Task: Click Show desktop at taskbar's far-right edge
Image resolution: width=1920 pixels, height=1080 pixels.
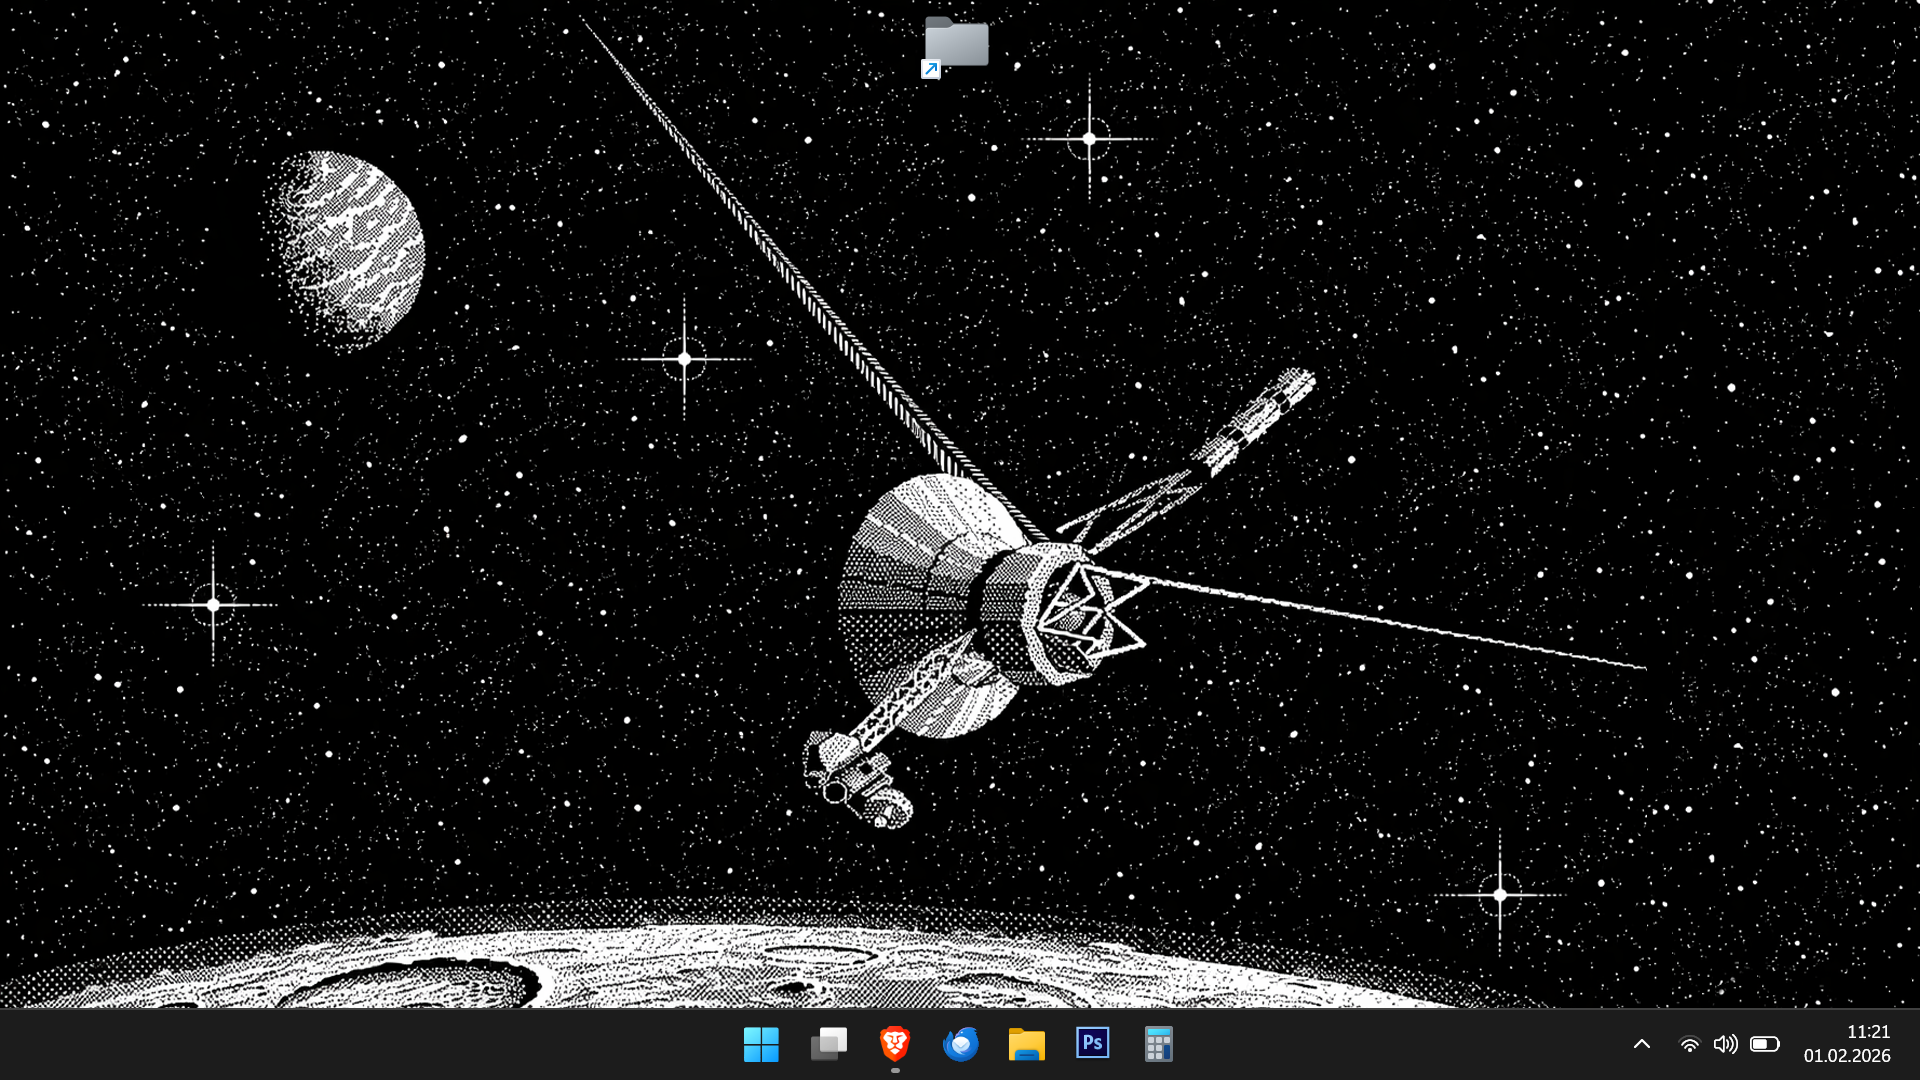Action: pyautogui.click(x=1916, y=1044)
